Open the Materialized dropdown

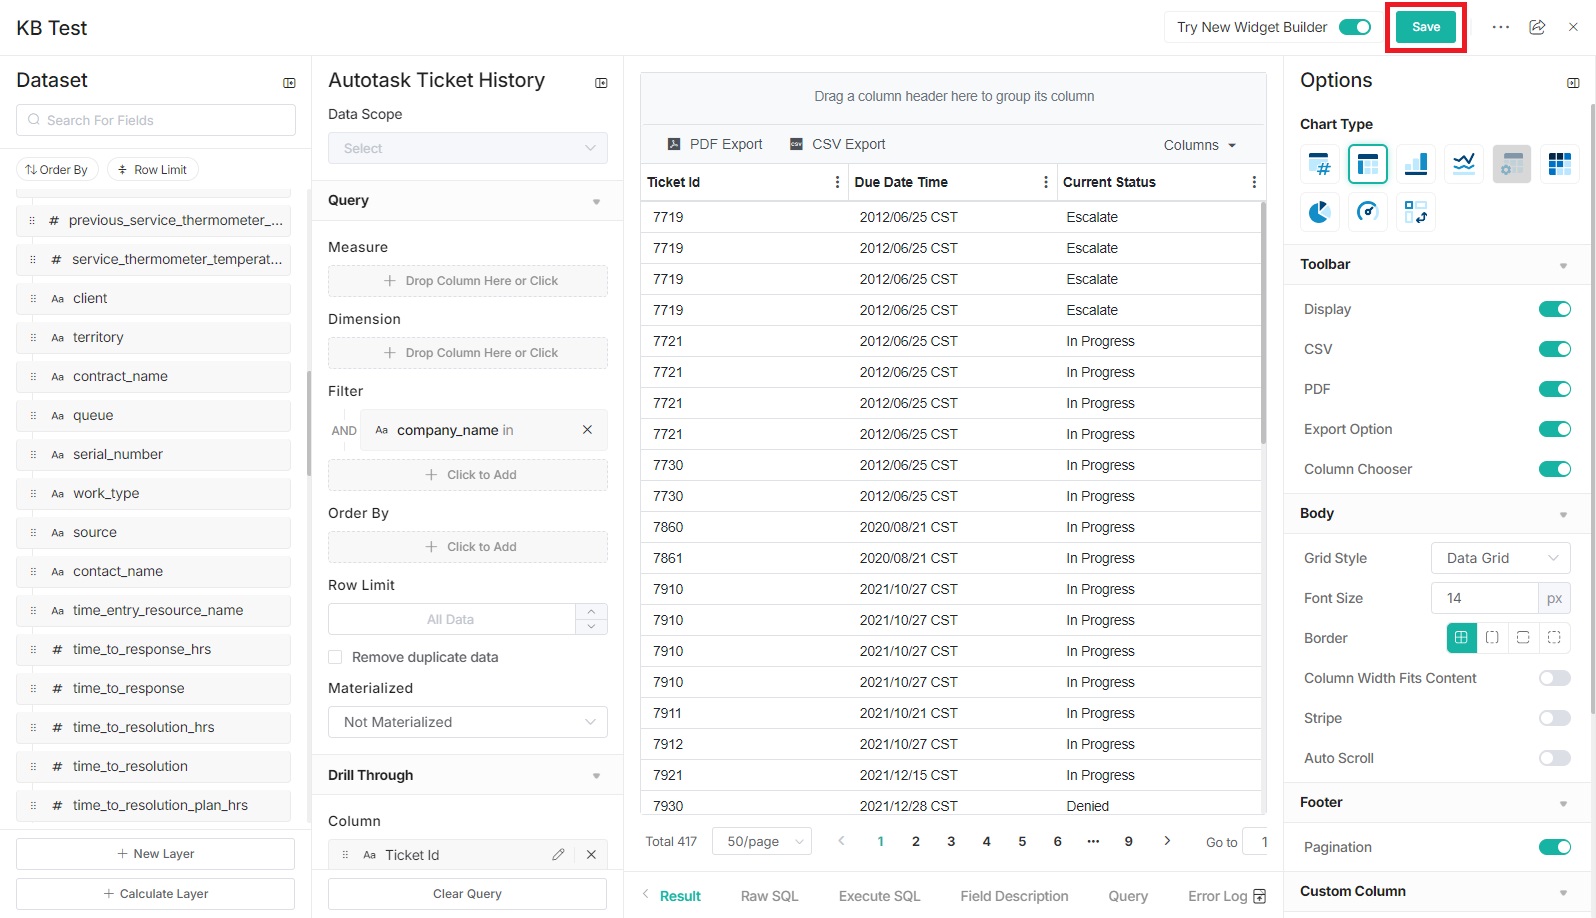point(467,722)
